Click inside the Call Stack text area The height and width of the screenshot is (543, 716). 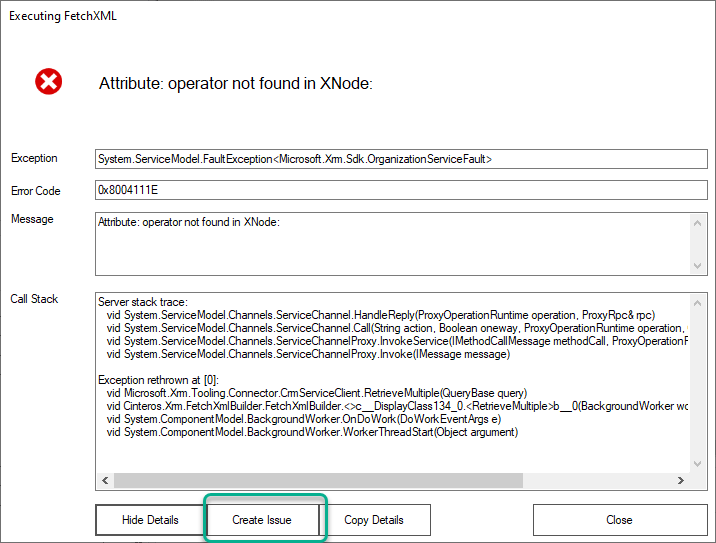(x=390, y=382)
